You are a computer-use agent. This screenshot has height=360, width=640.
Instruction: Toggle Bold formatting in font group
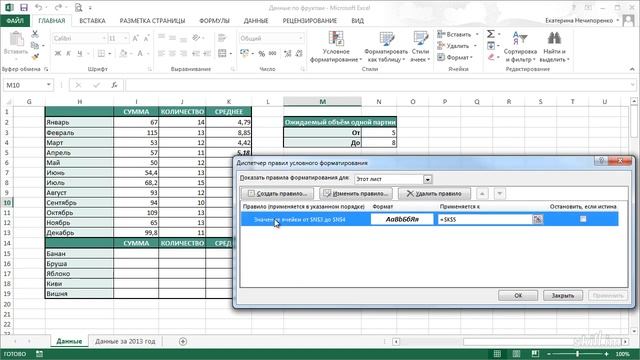(58, 53)
